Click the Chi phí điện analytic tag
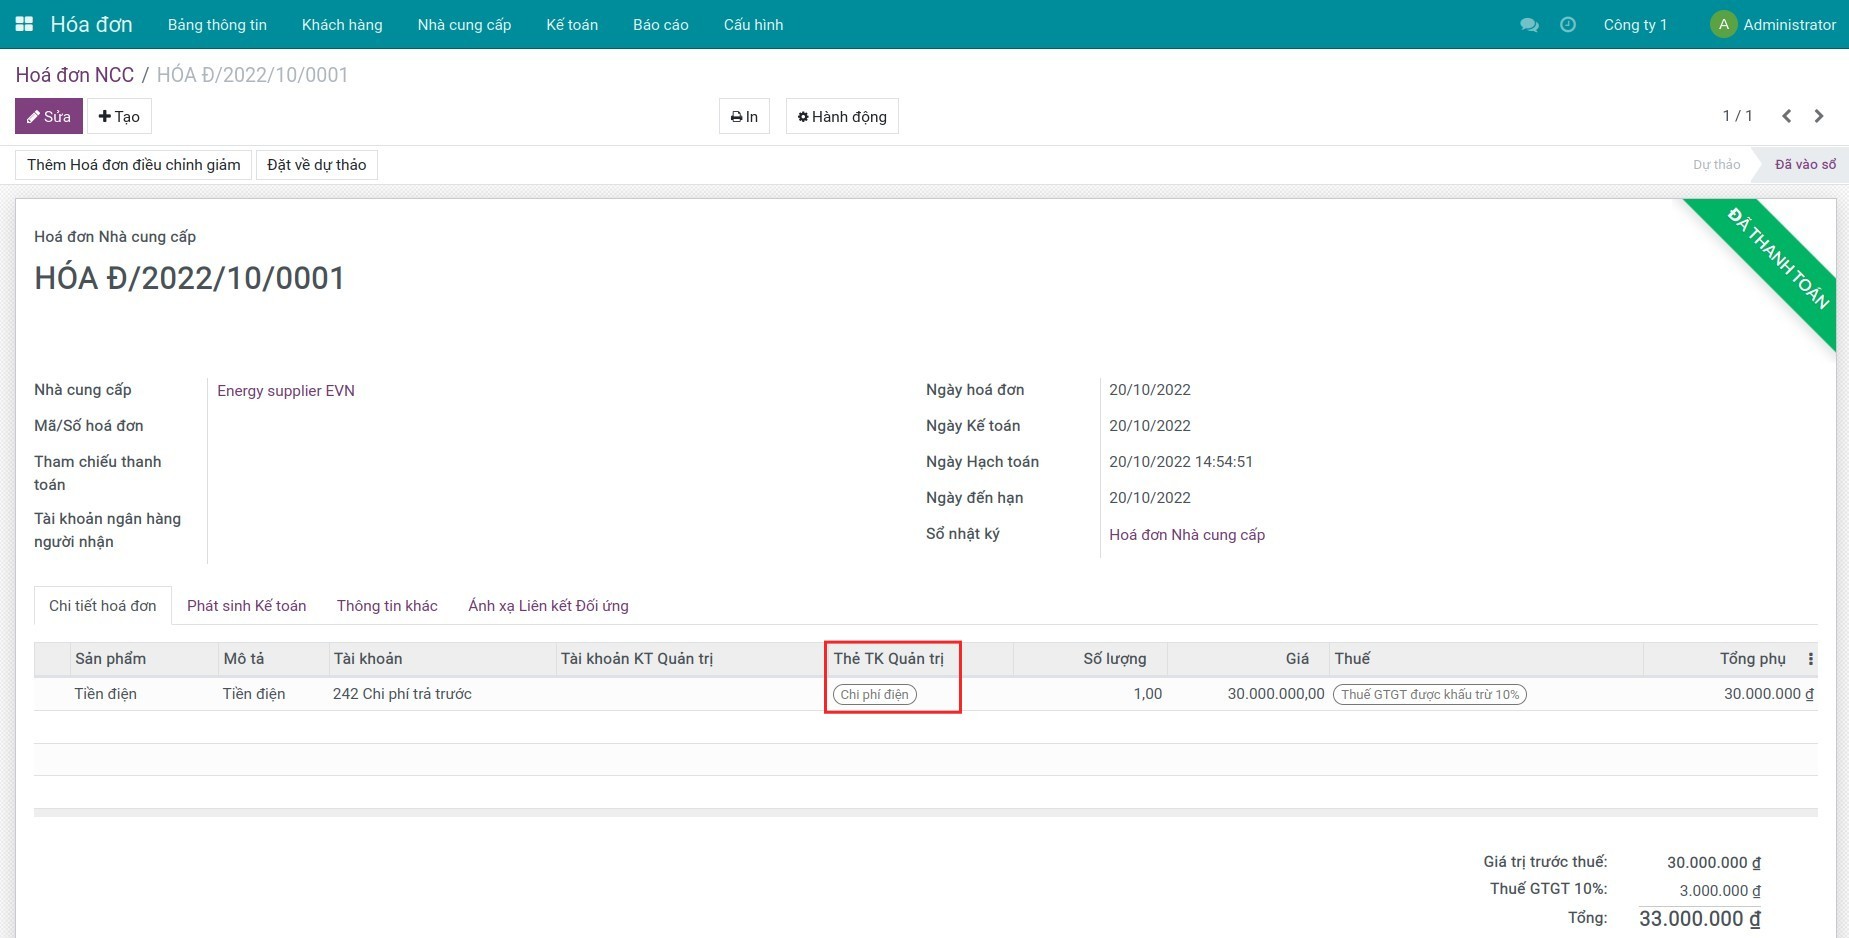 tap(874, 695)
